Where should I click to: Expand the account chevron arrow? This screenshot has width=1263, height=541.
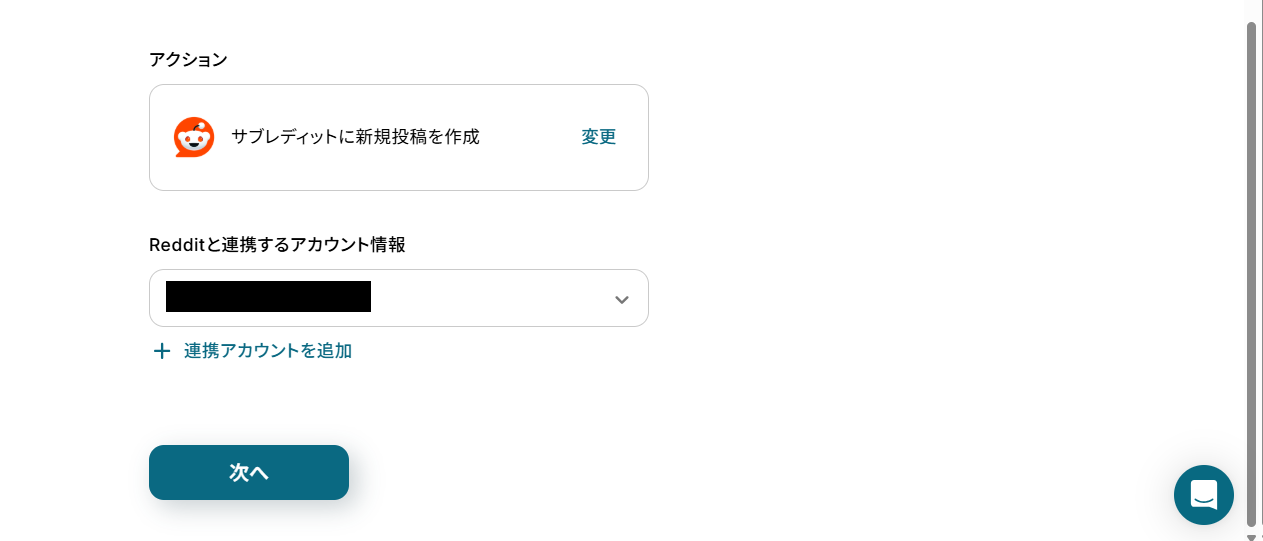point(621,299)
